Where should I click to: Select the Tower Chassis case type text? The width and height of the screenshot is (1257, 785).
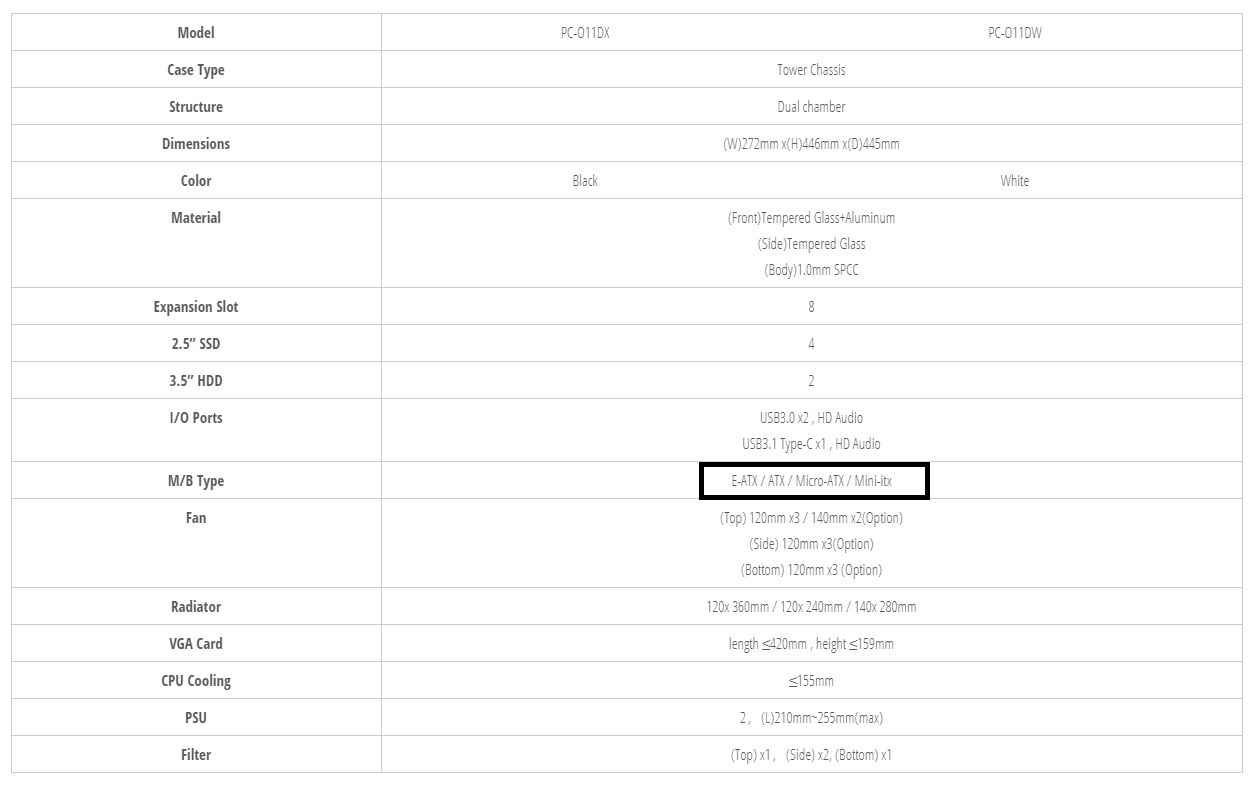pyautogui.click(x=811, y=70)
